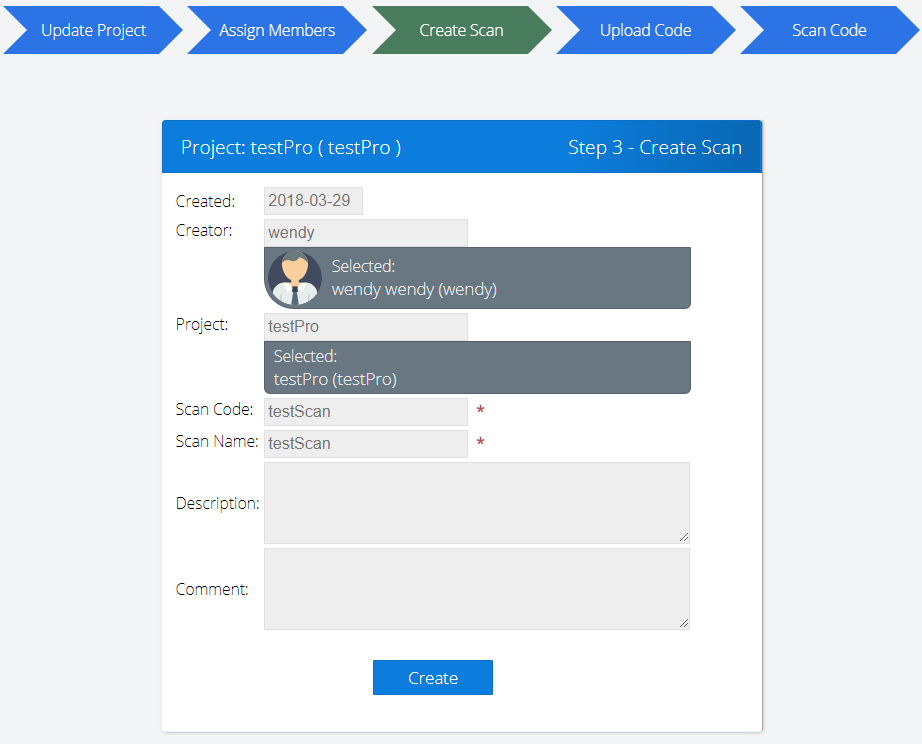This screenshot has height=744, width=922.
Task: Click the 'Step 3 - Create Scan' header text
Action: pyautogui.click(x=655, y=147)
